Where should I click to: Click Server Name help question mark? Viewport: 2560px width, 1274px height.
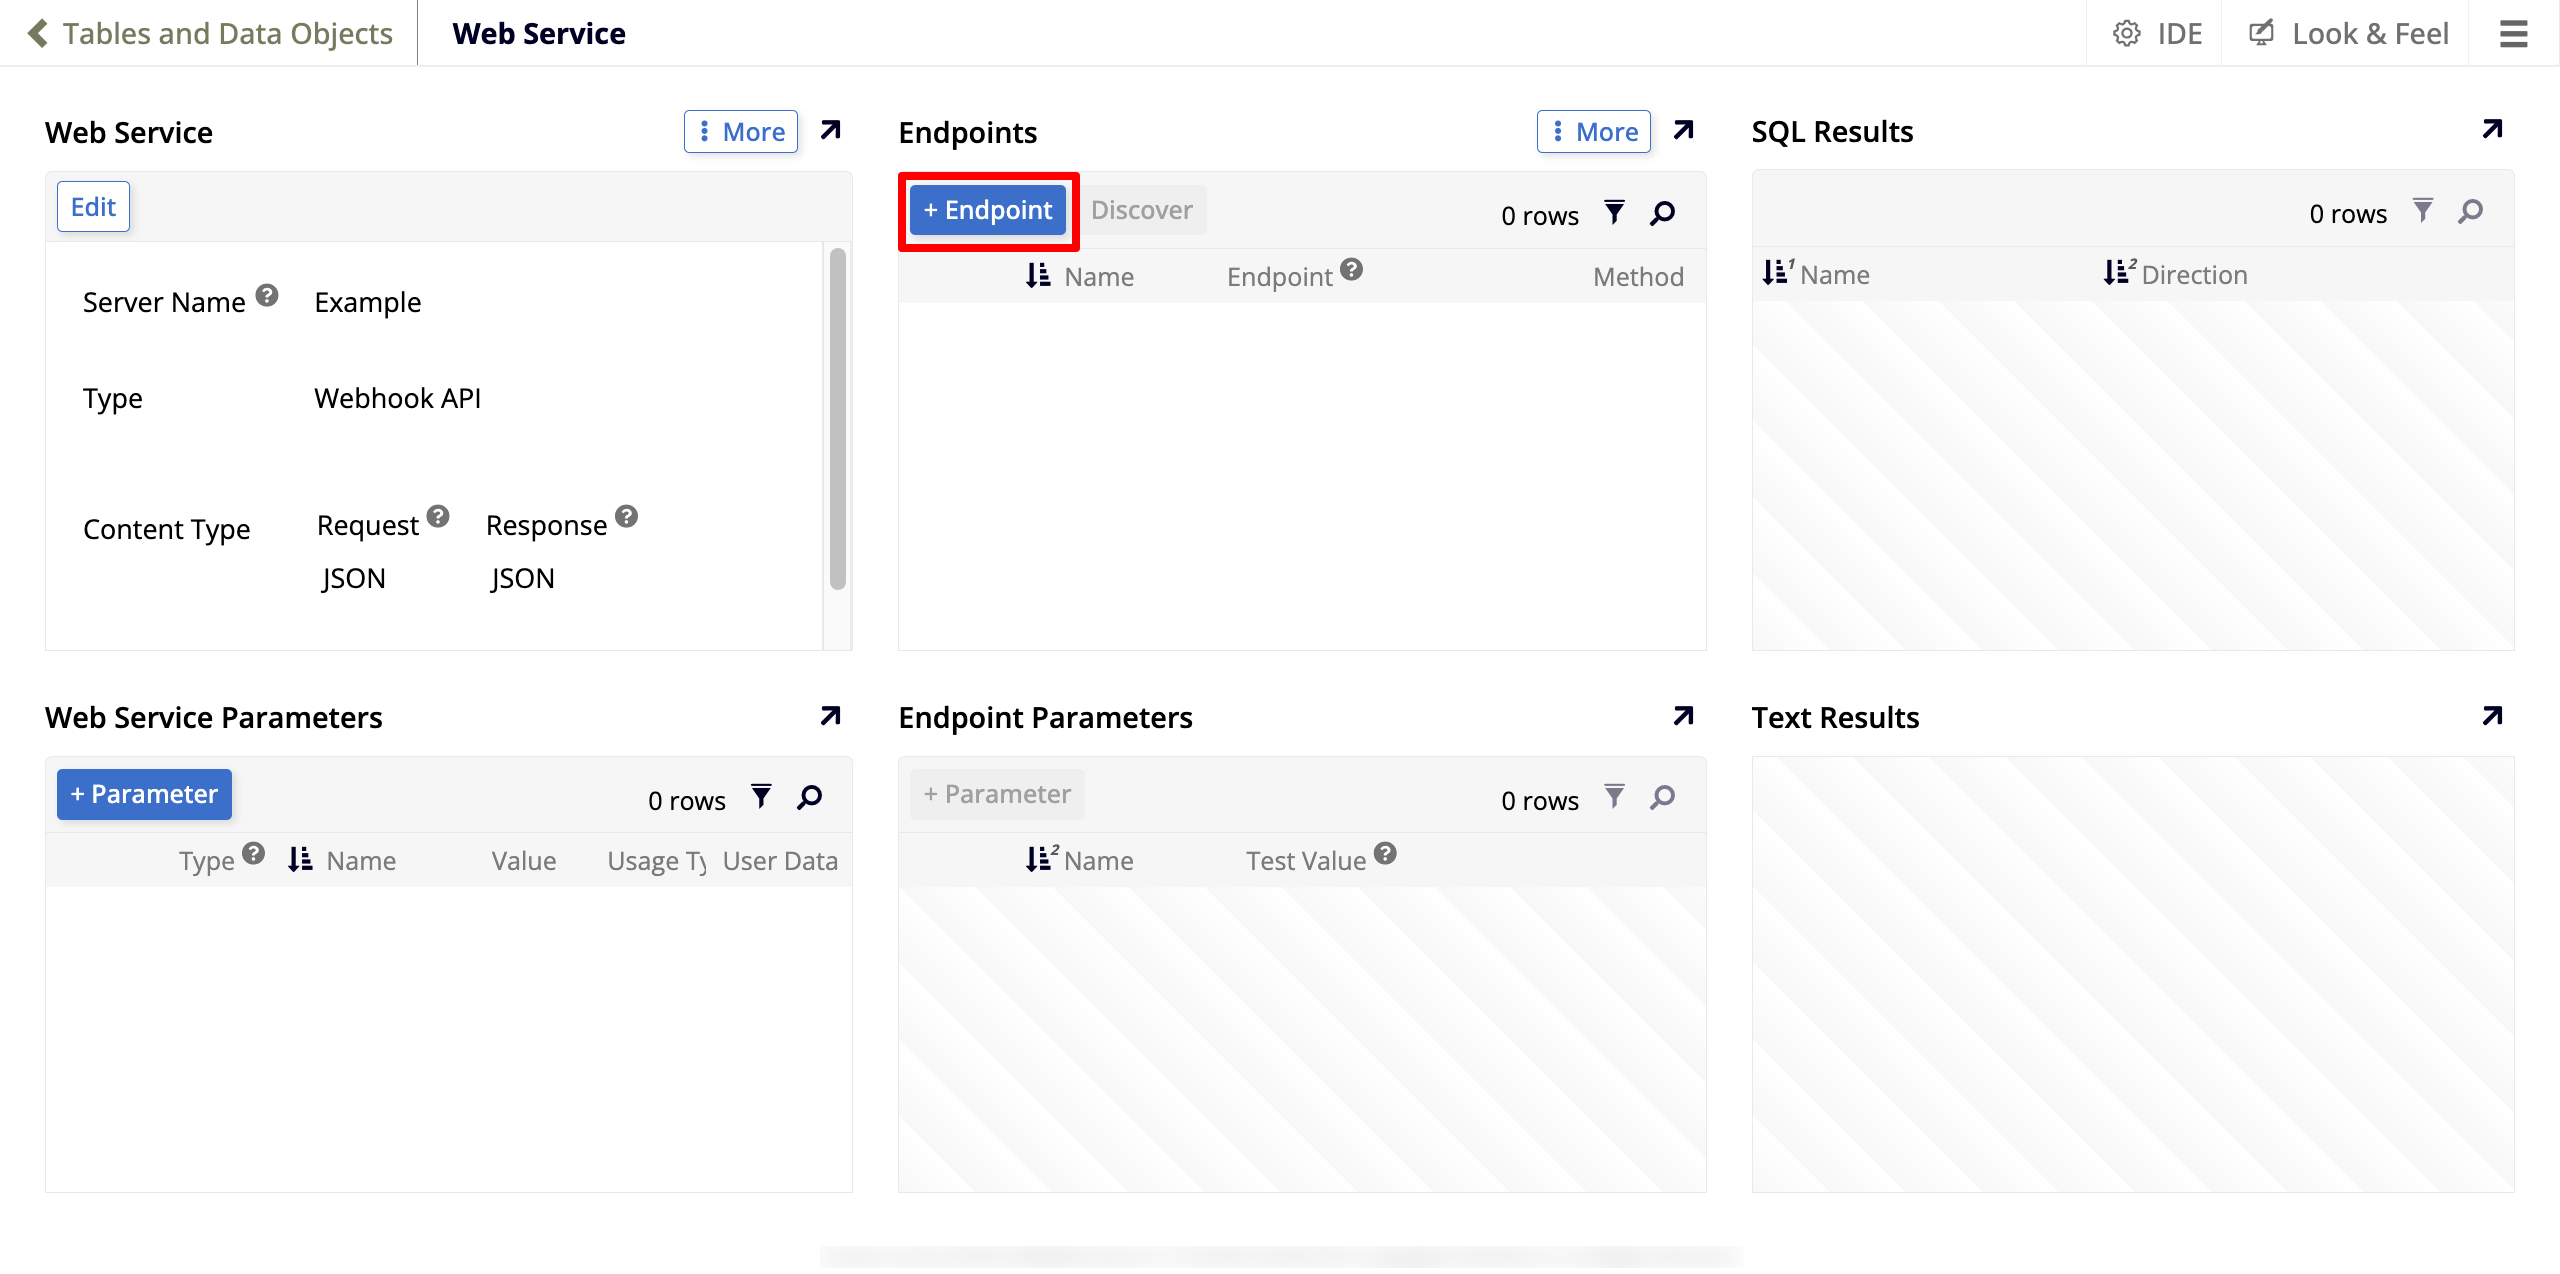tap(267, 295)
